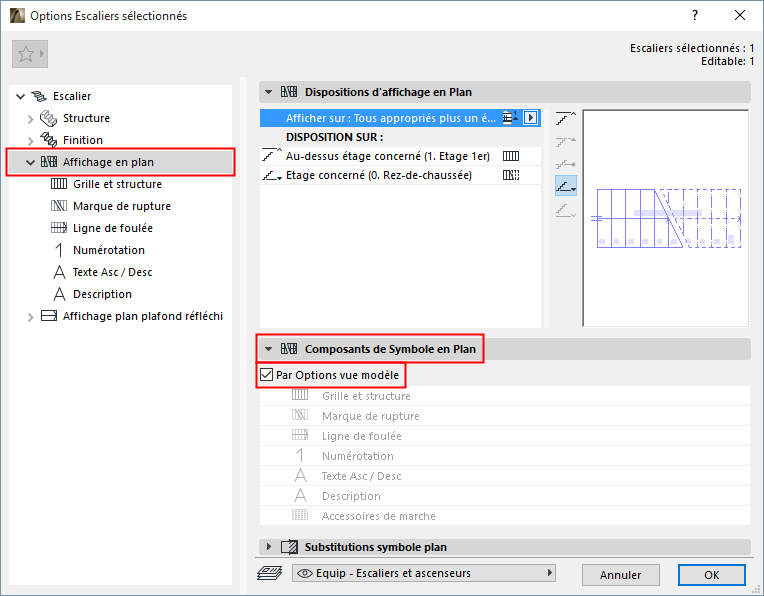Open Grille et structure page
The height and width of the screenshot is (596, 764).
pos(117,184)
